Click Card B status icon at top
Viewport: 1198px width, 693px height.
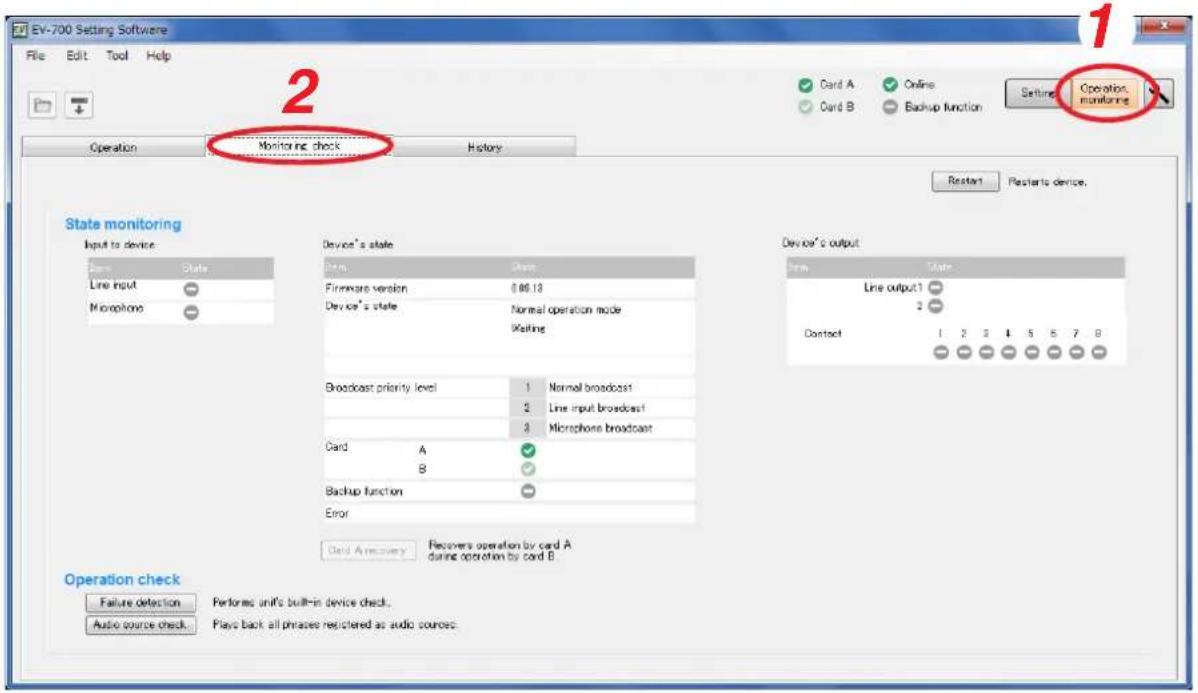click(805, 107)
